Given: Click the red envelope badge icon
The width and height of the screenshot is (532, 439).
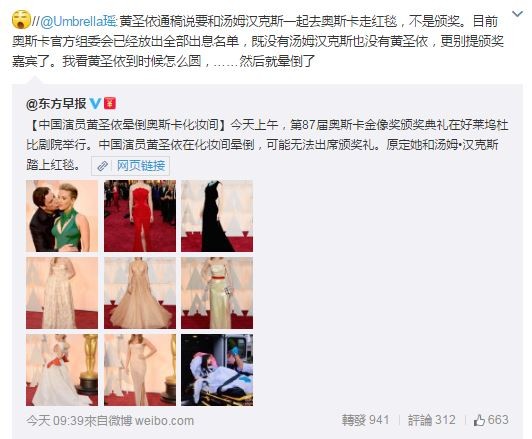Looking at the screenshot, I should click(110, 103).
